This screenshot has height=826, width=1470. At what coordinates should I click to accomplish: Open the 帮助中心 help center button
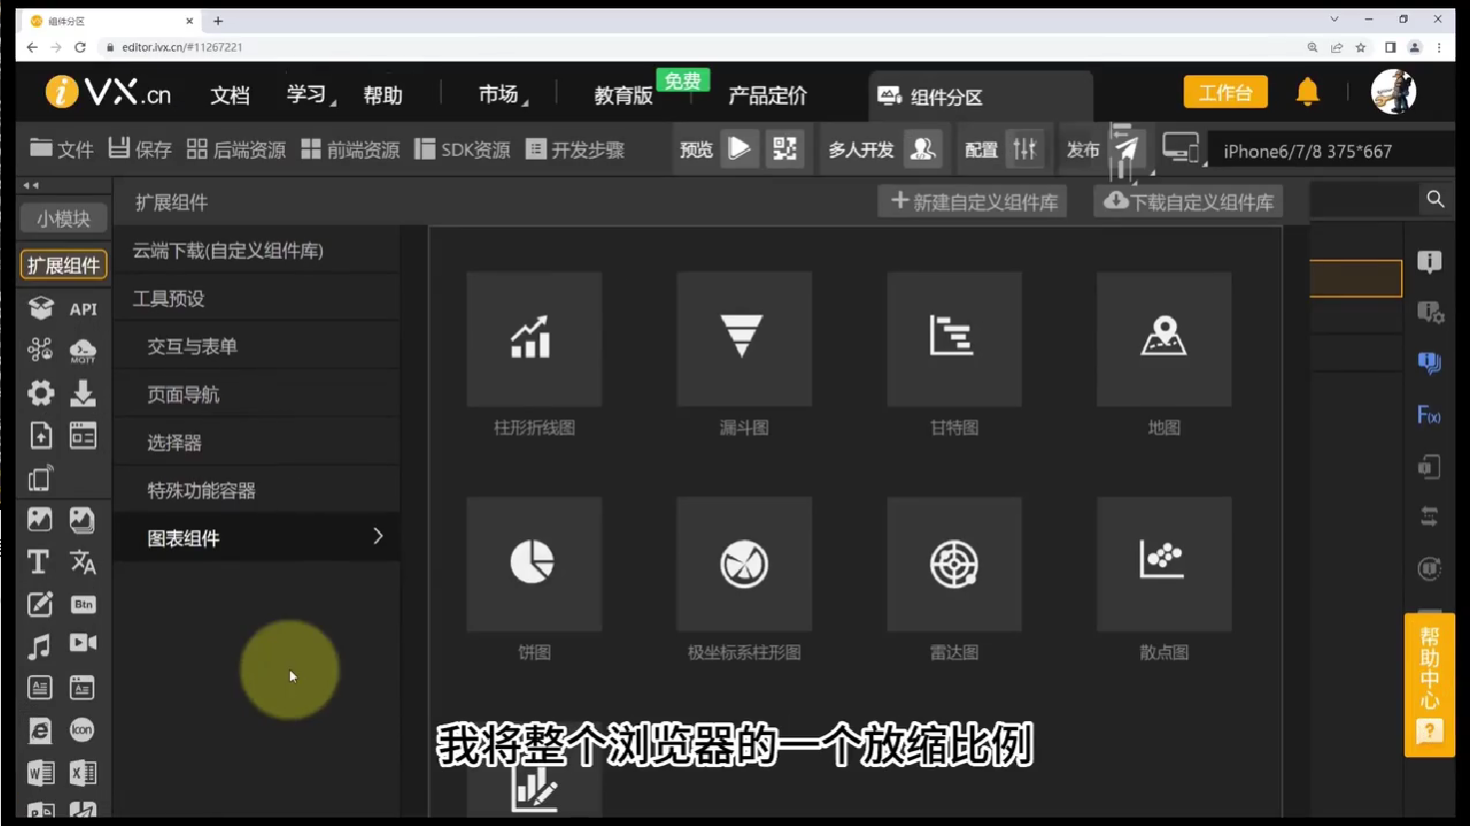point(1429,685)
